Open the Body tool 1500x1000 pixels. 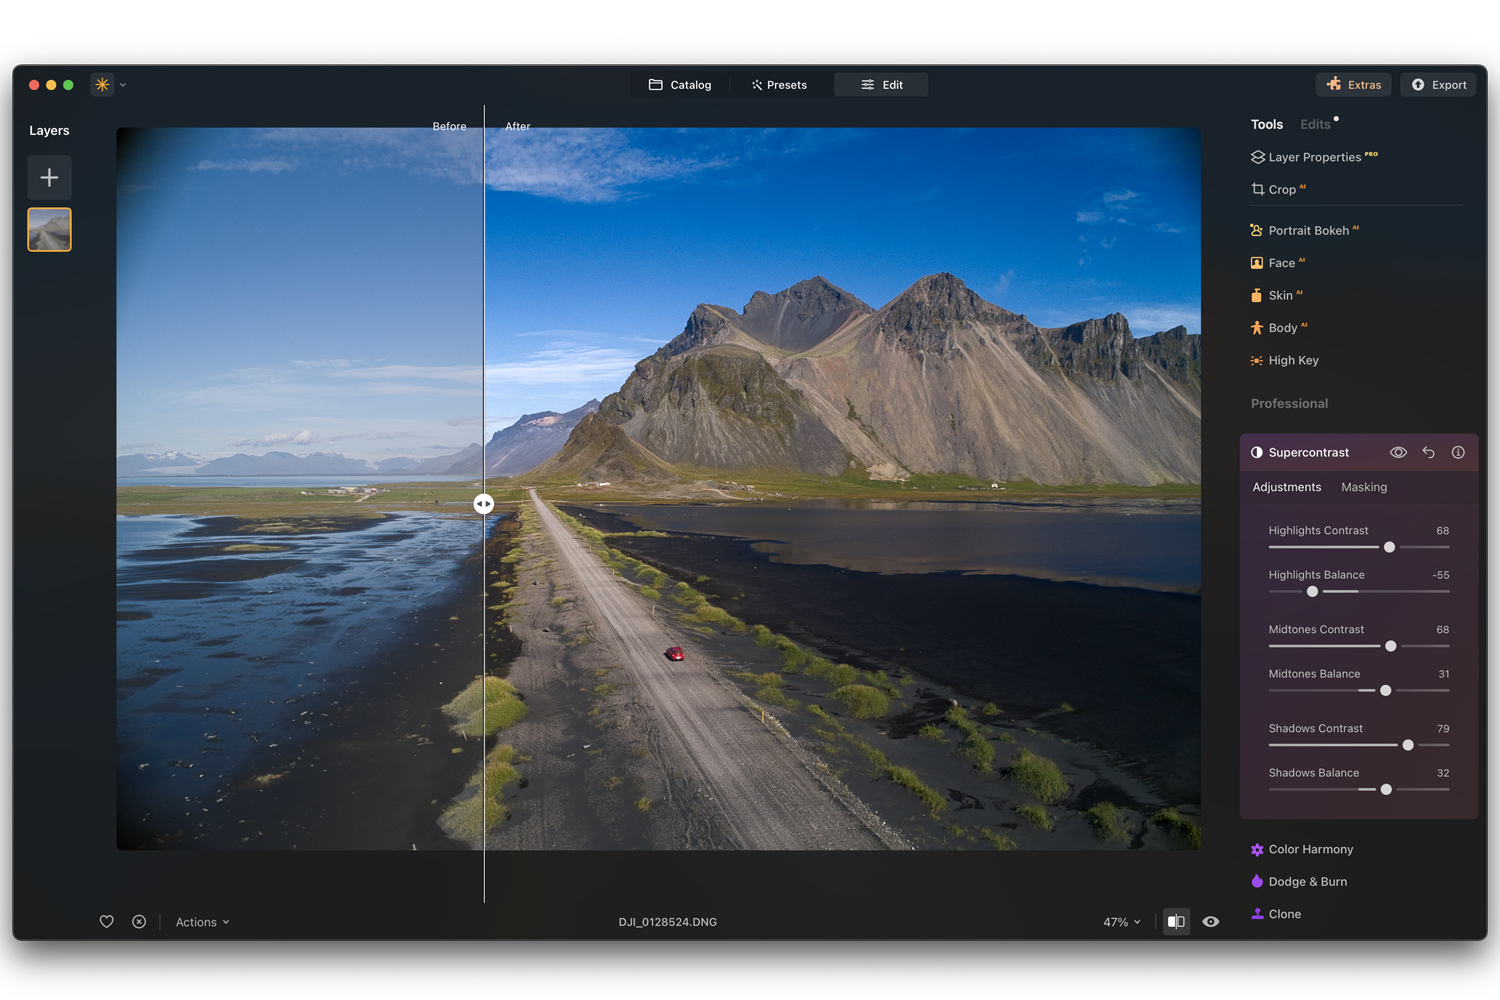point(1278,328)
